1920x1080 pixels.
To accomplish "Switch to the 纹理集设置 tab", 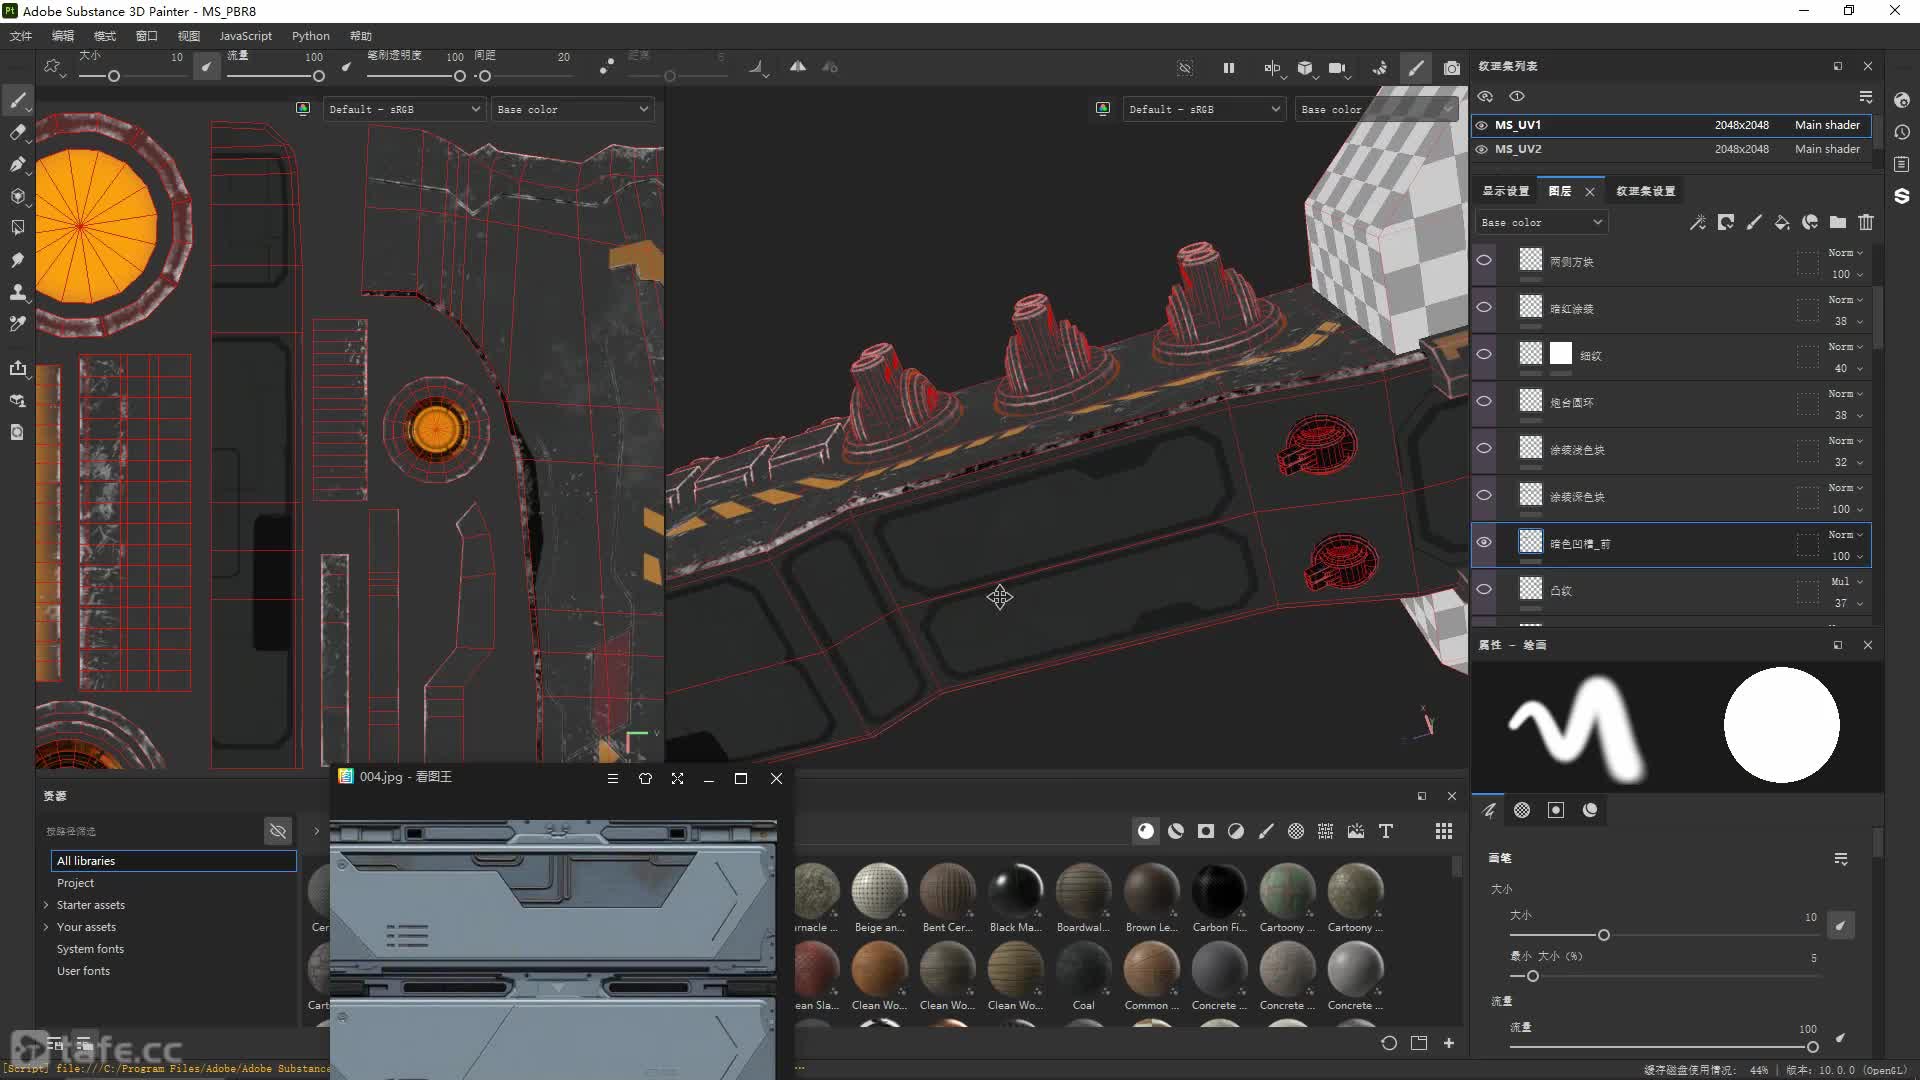I will coord(1645,191).
